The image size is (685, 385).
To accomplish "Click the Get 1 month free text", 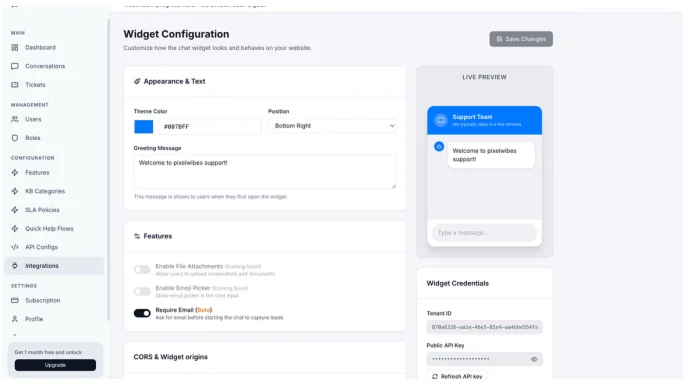I will [48, 352].
